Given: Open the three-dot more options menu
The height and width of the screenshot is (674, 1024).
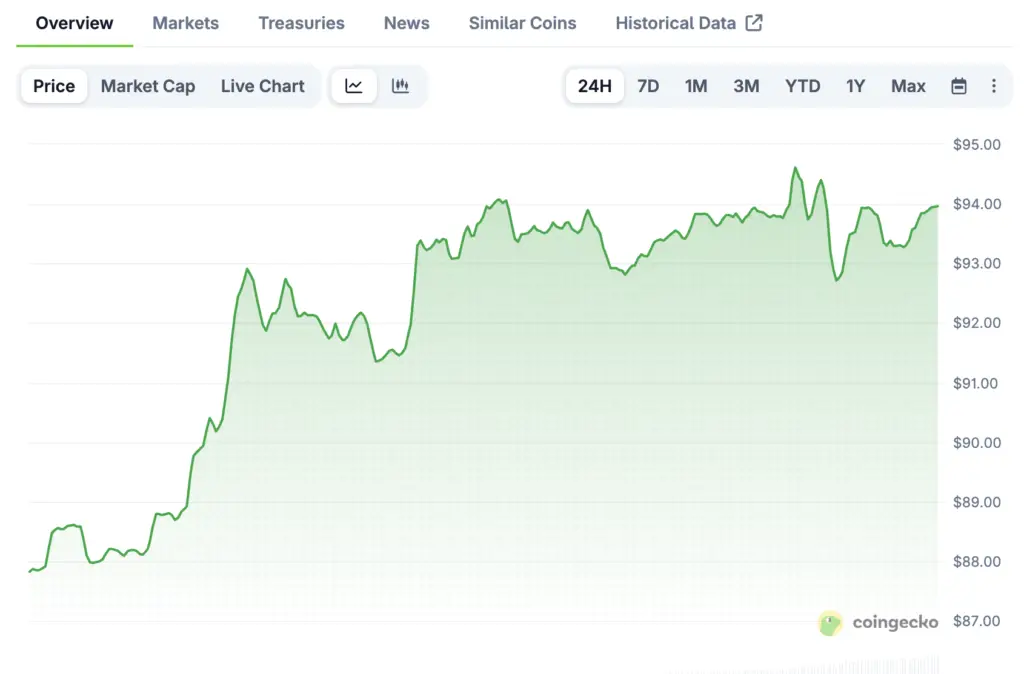Looking at the screenshot, I should click(993, 86).
